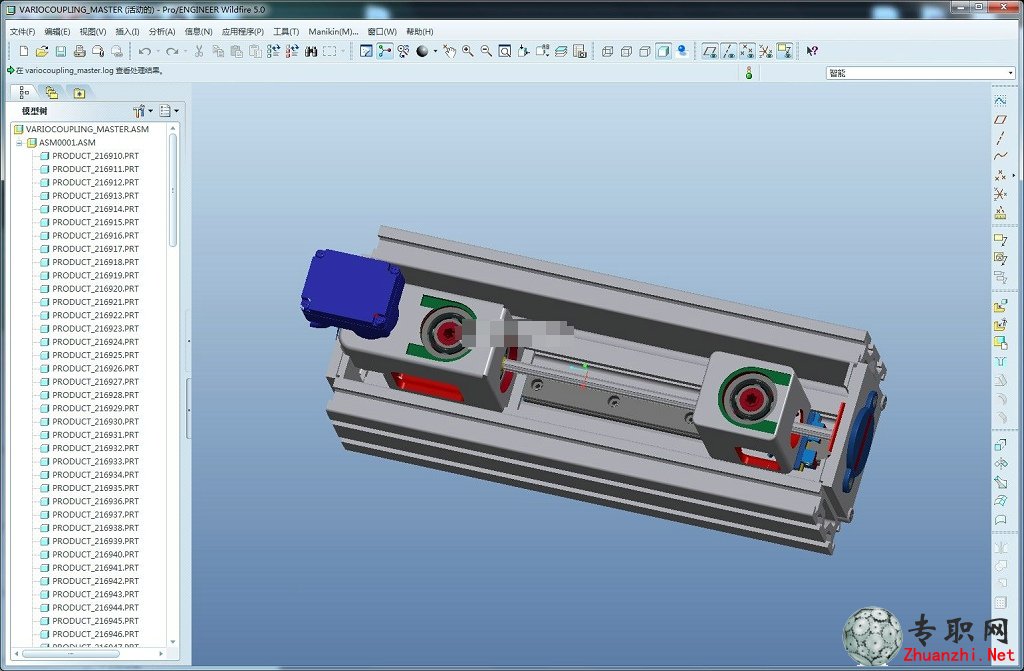Switch to the Favorites navigator tab
Screen dimensions: 1024x671
click(79, 93)
